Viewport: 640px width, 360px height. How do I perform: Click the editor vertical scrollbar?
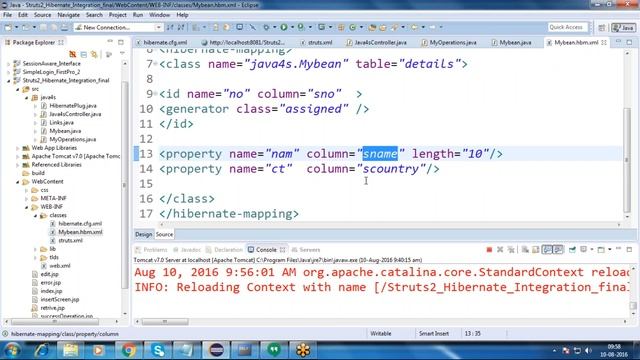(627, 160)
